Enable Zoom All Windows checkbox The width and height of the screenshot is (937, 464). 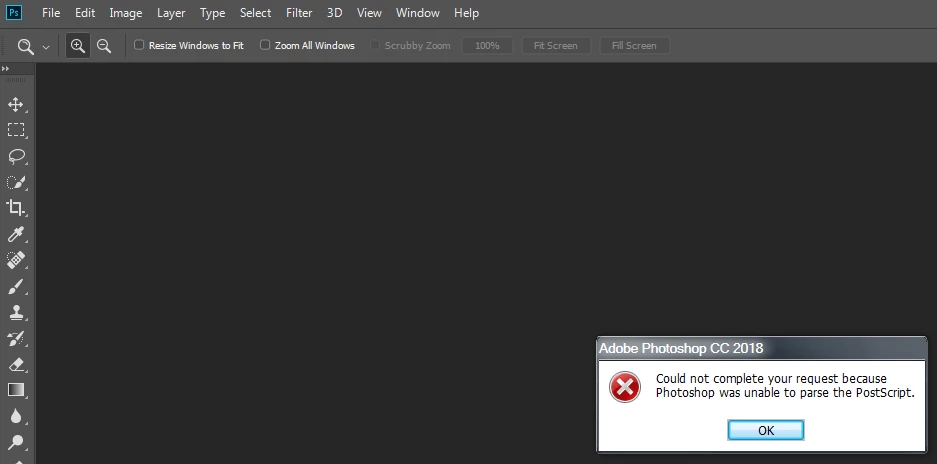click(x=265, y=45)
